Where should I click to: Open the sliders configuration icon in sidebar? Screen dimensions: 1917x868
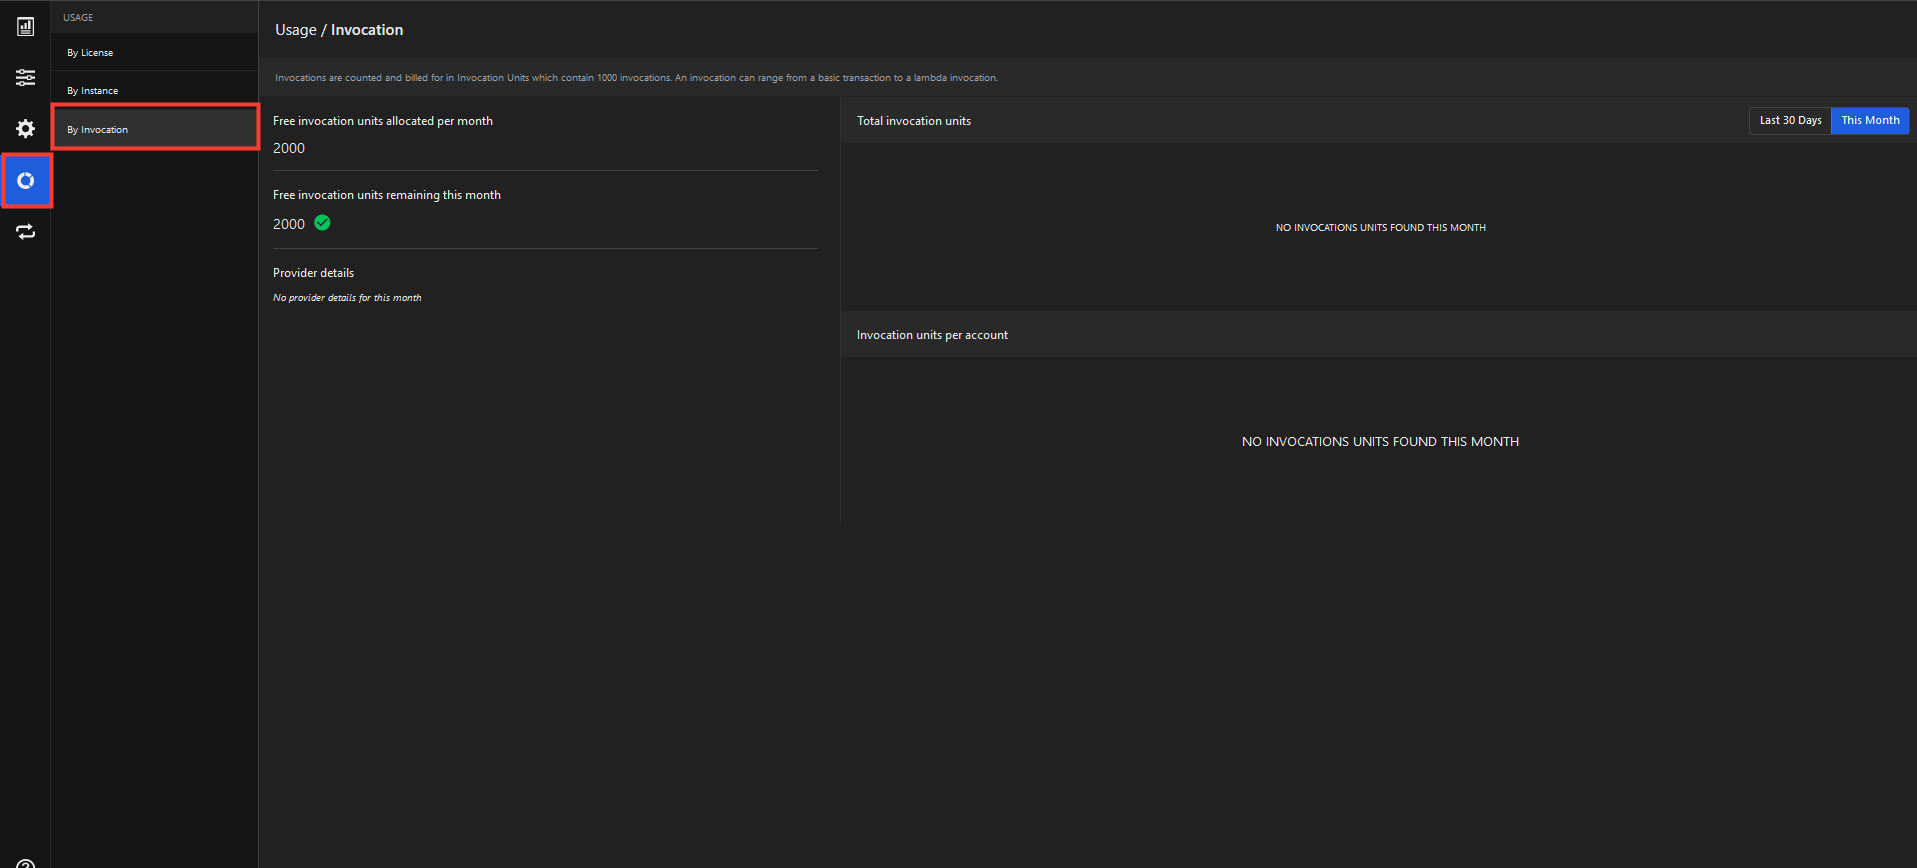(x=25, y=77)
